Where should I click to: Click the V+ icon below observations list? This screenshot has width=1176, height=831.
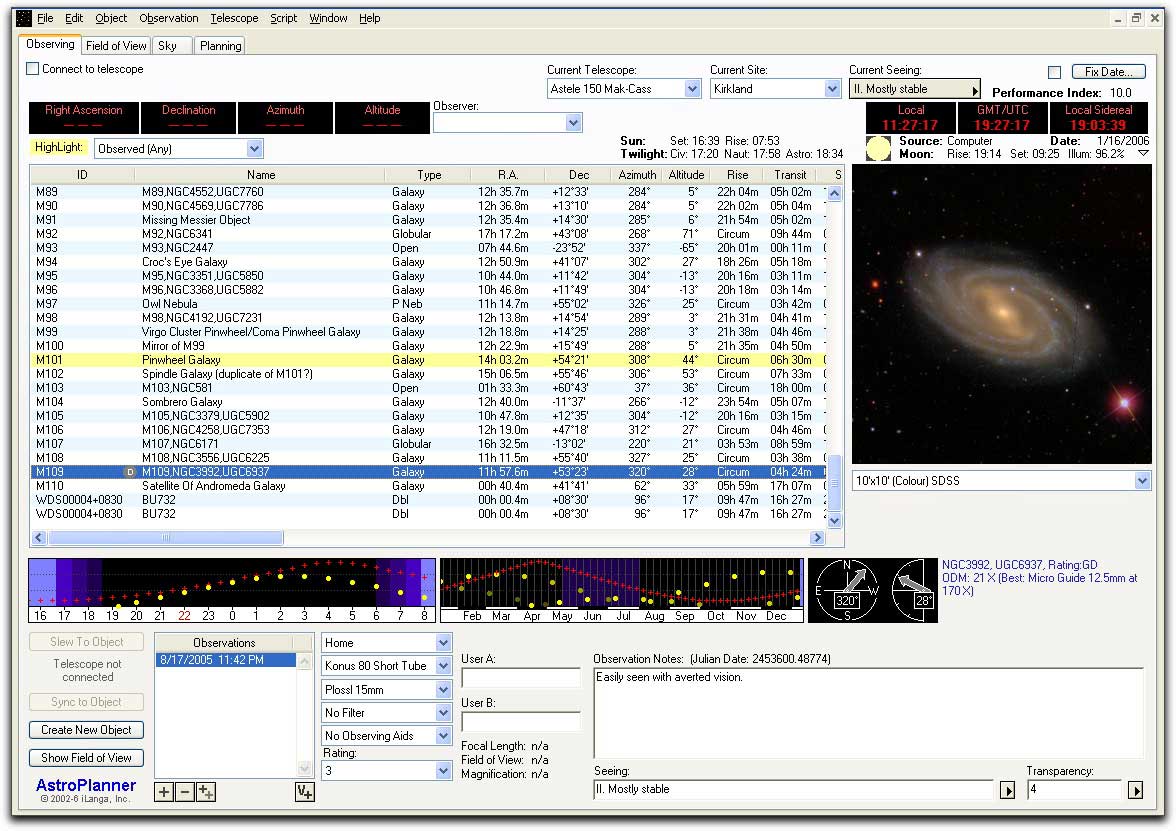(305, 793)
